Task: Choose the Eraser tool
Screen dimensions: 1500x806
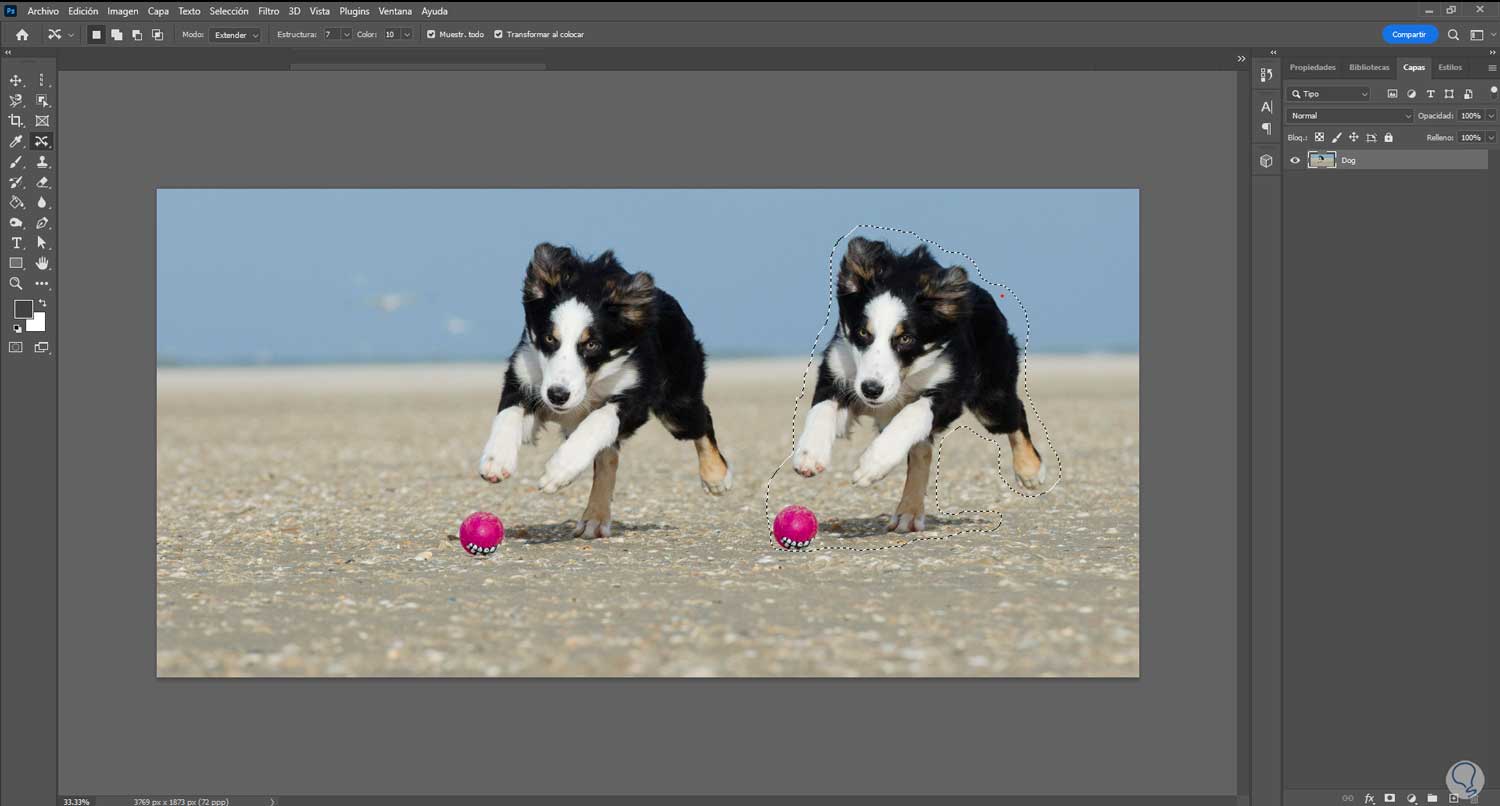Action: click(42, 182)
